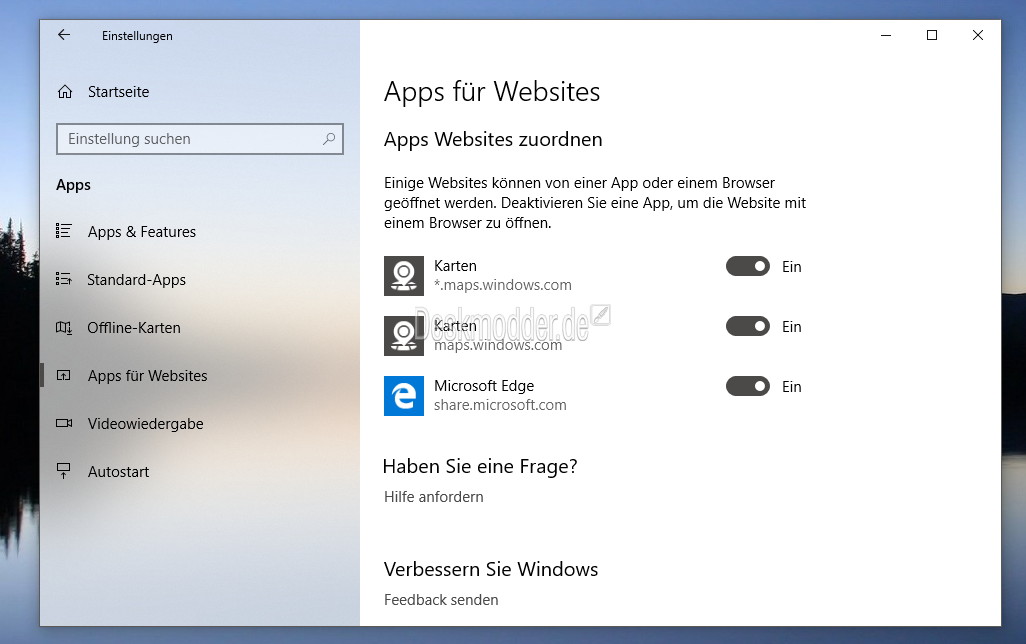Screen dimensions: 1026x644
Task: Click the Standard-Apps icon
Action: click(63, 279)
